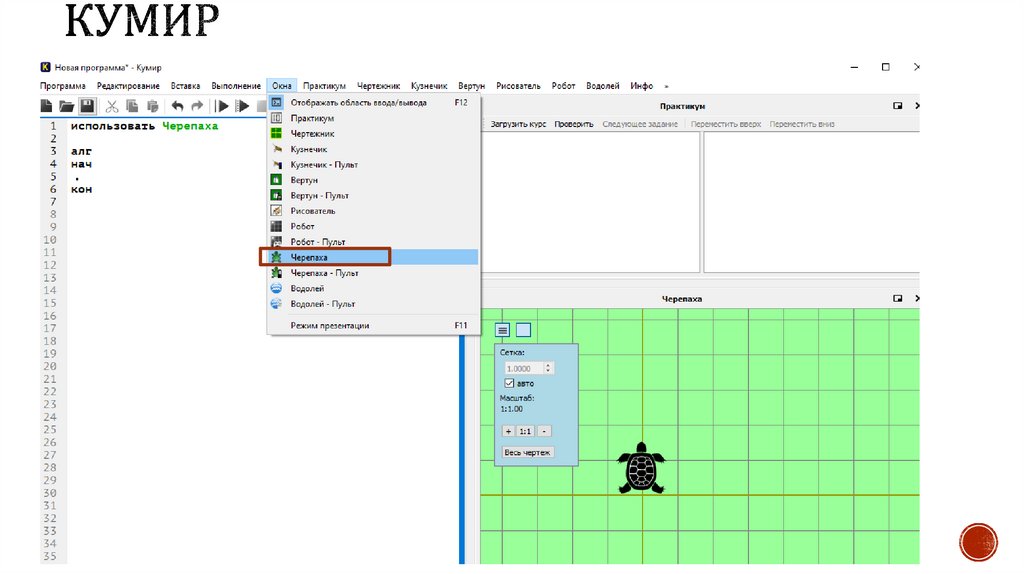This screenshot has width=1024, height=574.
Task: Open the Рисователь menu in menu bar
Action: click(x=518, y=86)
